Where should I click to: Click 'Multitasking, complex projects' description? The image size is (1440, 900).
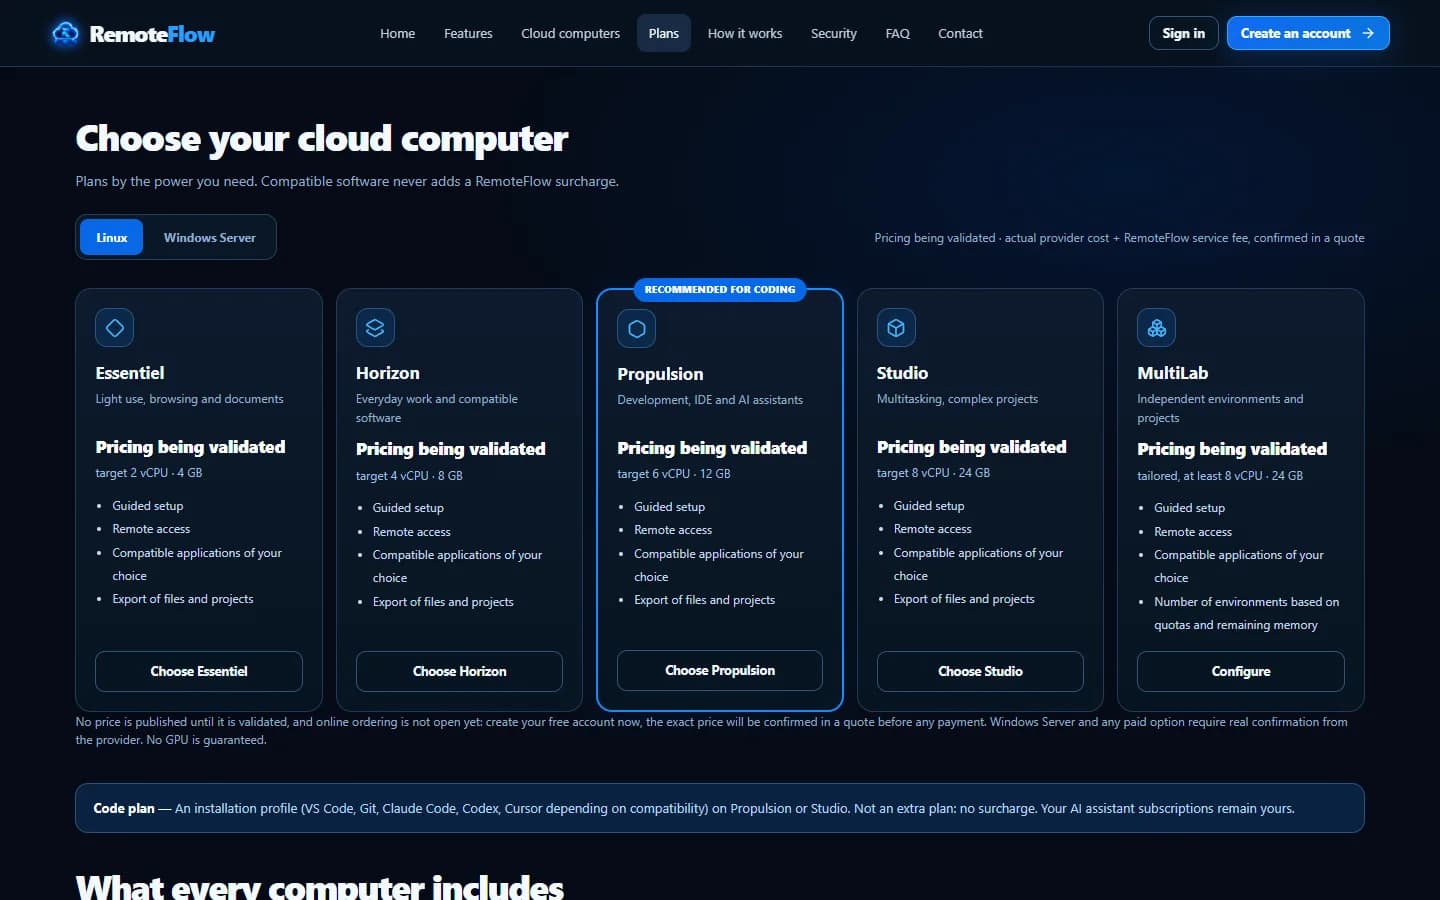(957, 399)
